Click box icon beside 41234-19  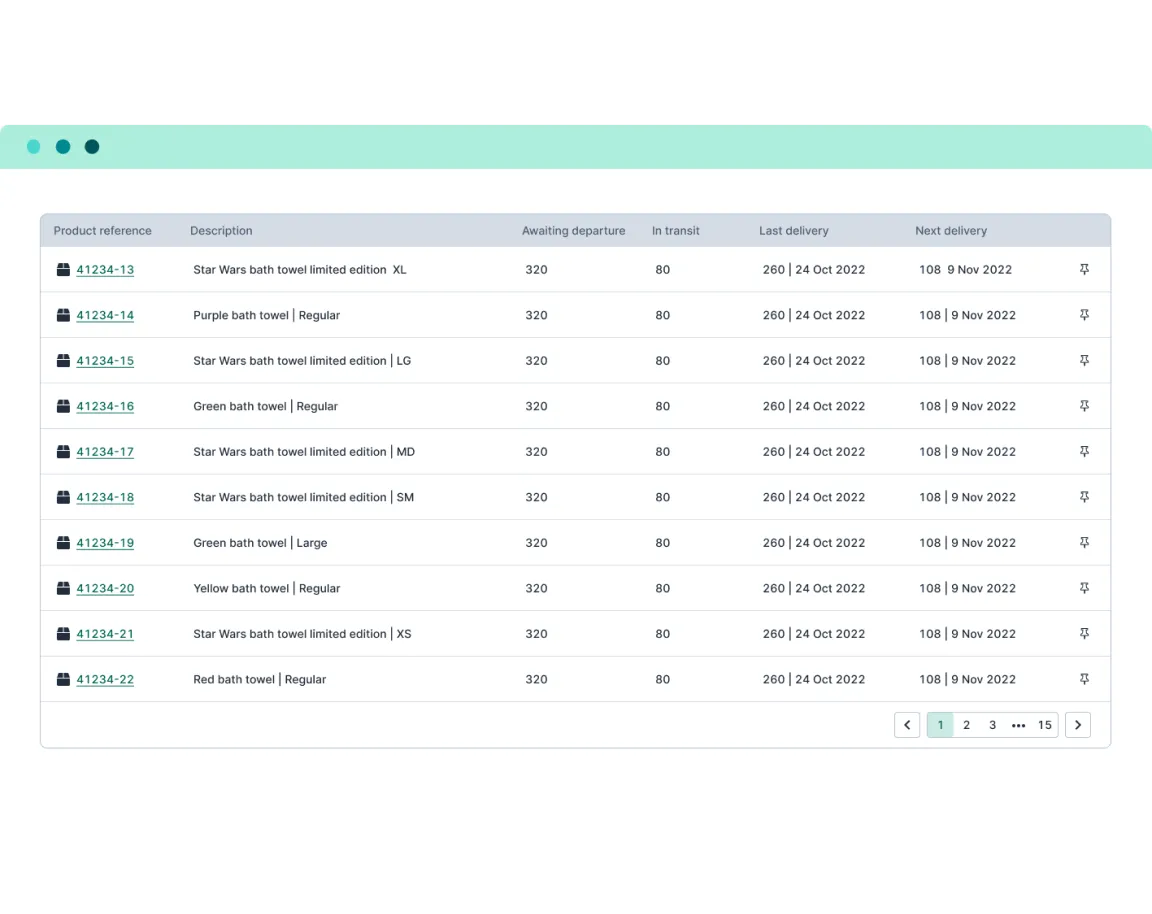point(63,543)
